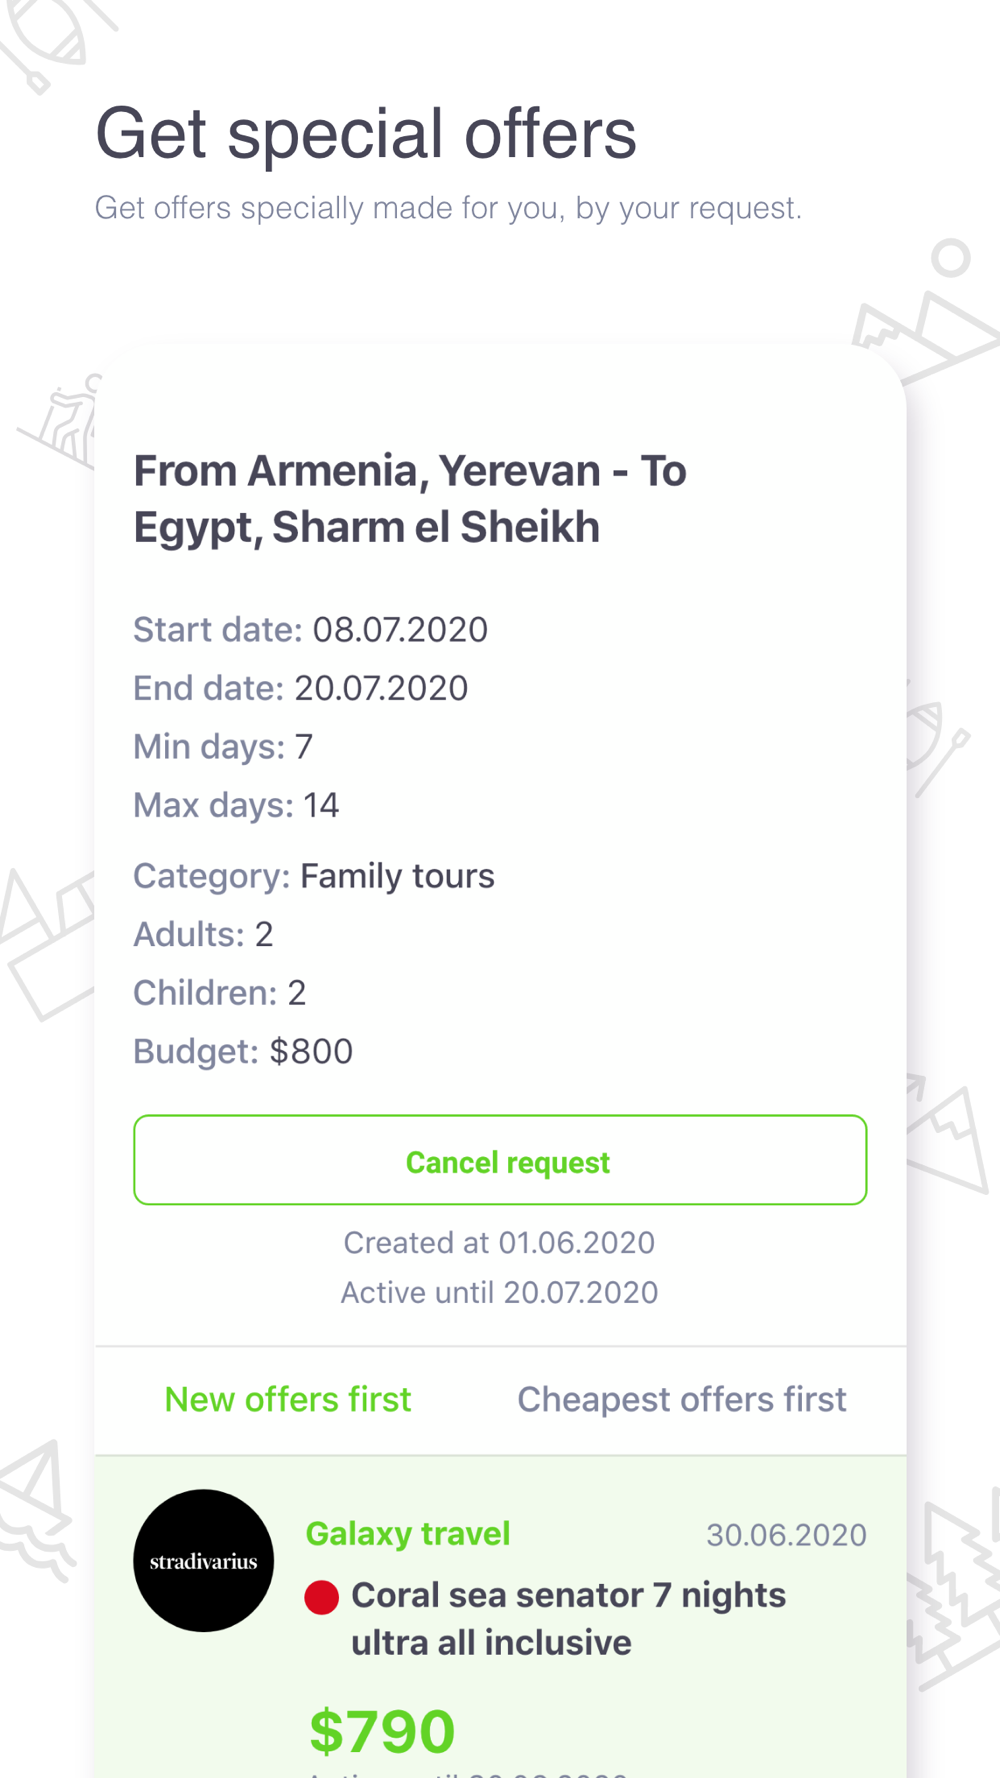Sort by New offers first
1000x1778 pixels.
tap(288, 1399)
